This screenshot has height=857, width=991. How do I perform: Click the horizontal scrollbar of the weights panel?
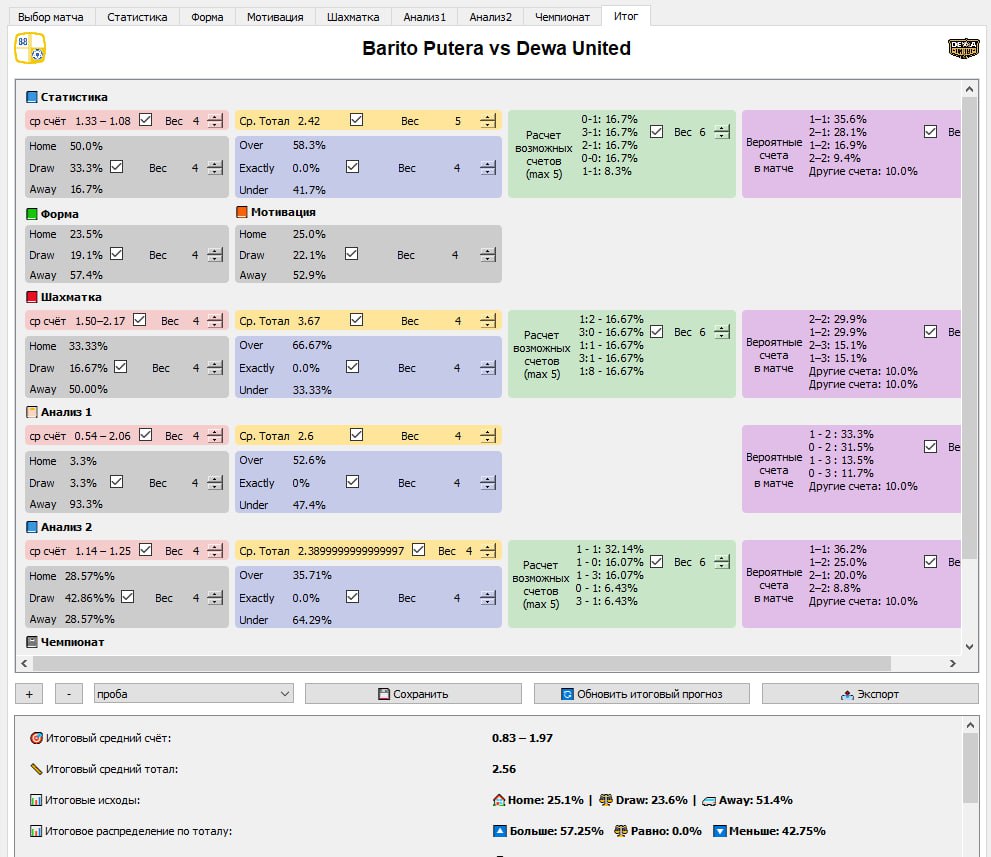(461, 663)
